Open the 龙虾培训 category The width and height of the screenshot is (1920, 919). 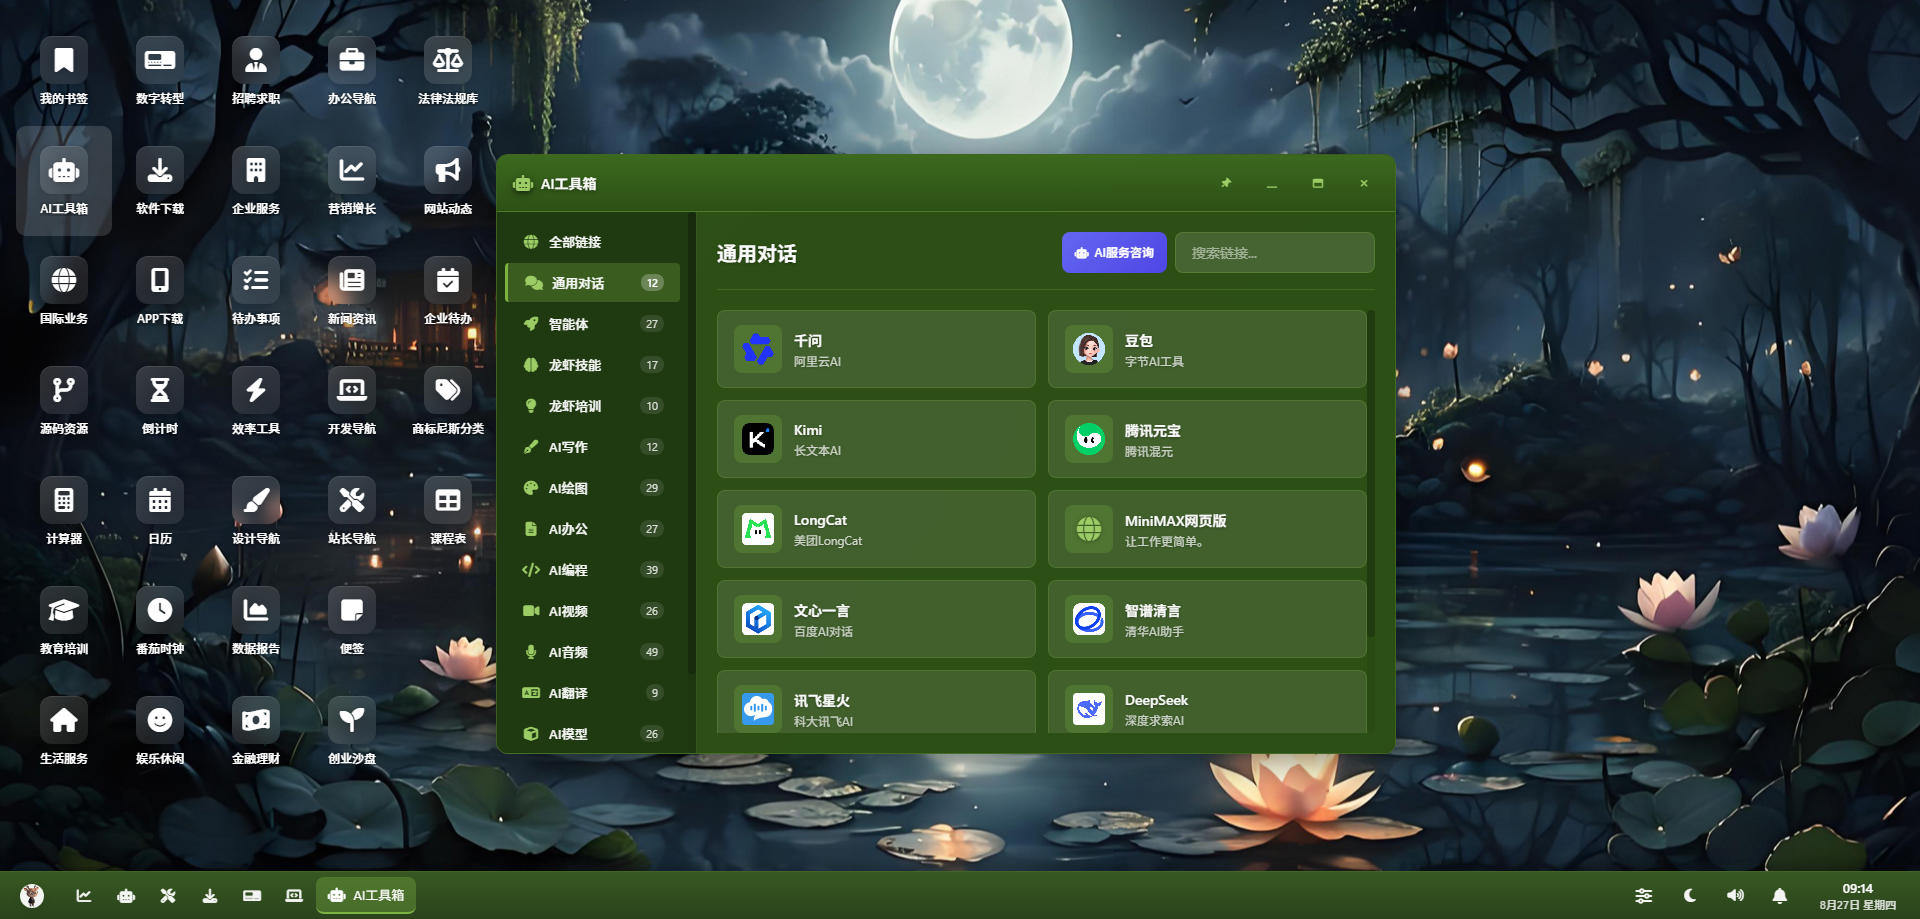pyautogui.click(x=593, y=406)
